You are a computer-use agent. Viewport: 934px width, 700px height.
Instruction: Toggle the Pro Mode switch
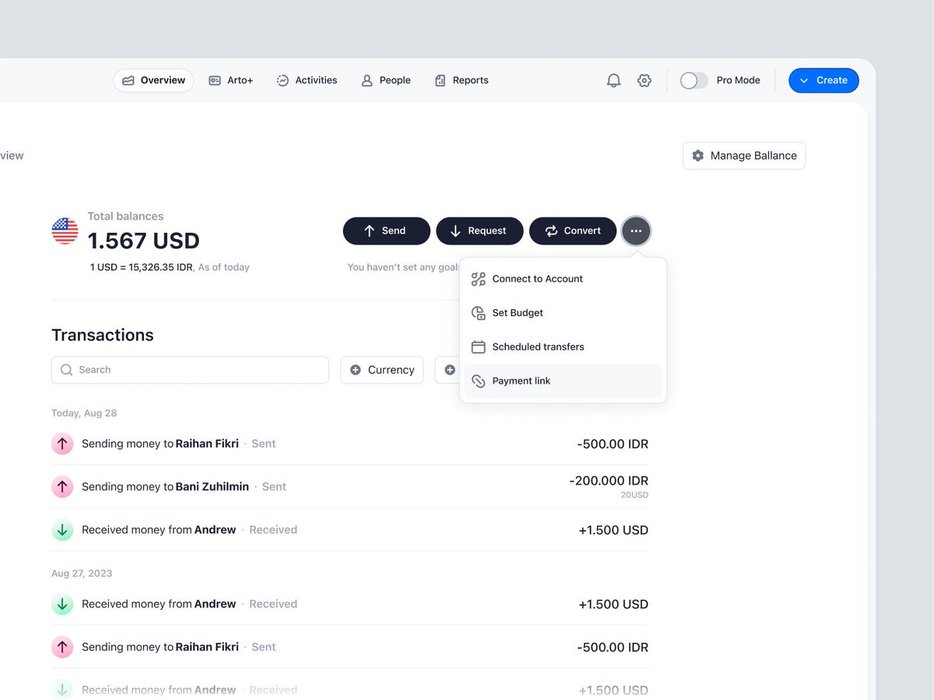pyautogui.click(x=693, y=81)
